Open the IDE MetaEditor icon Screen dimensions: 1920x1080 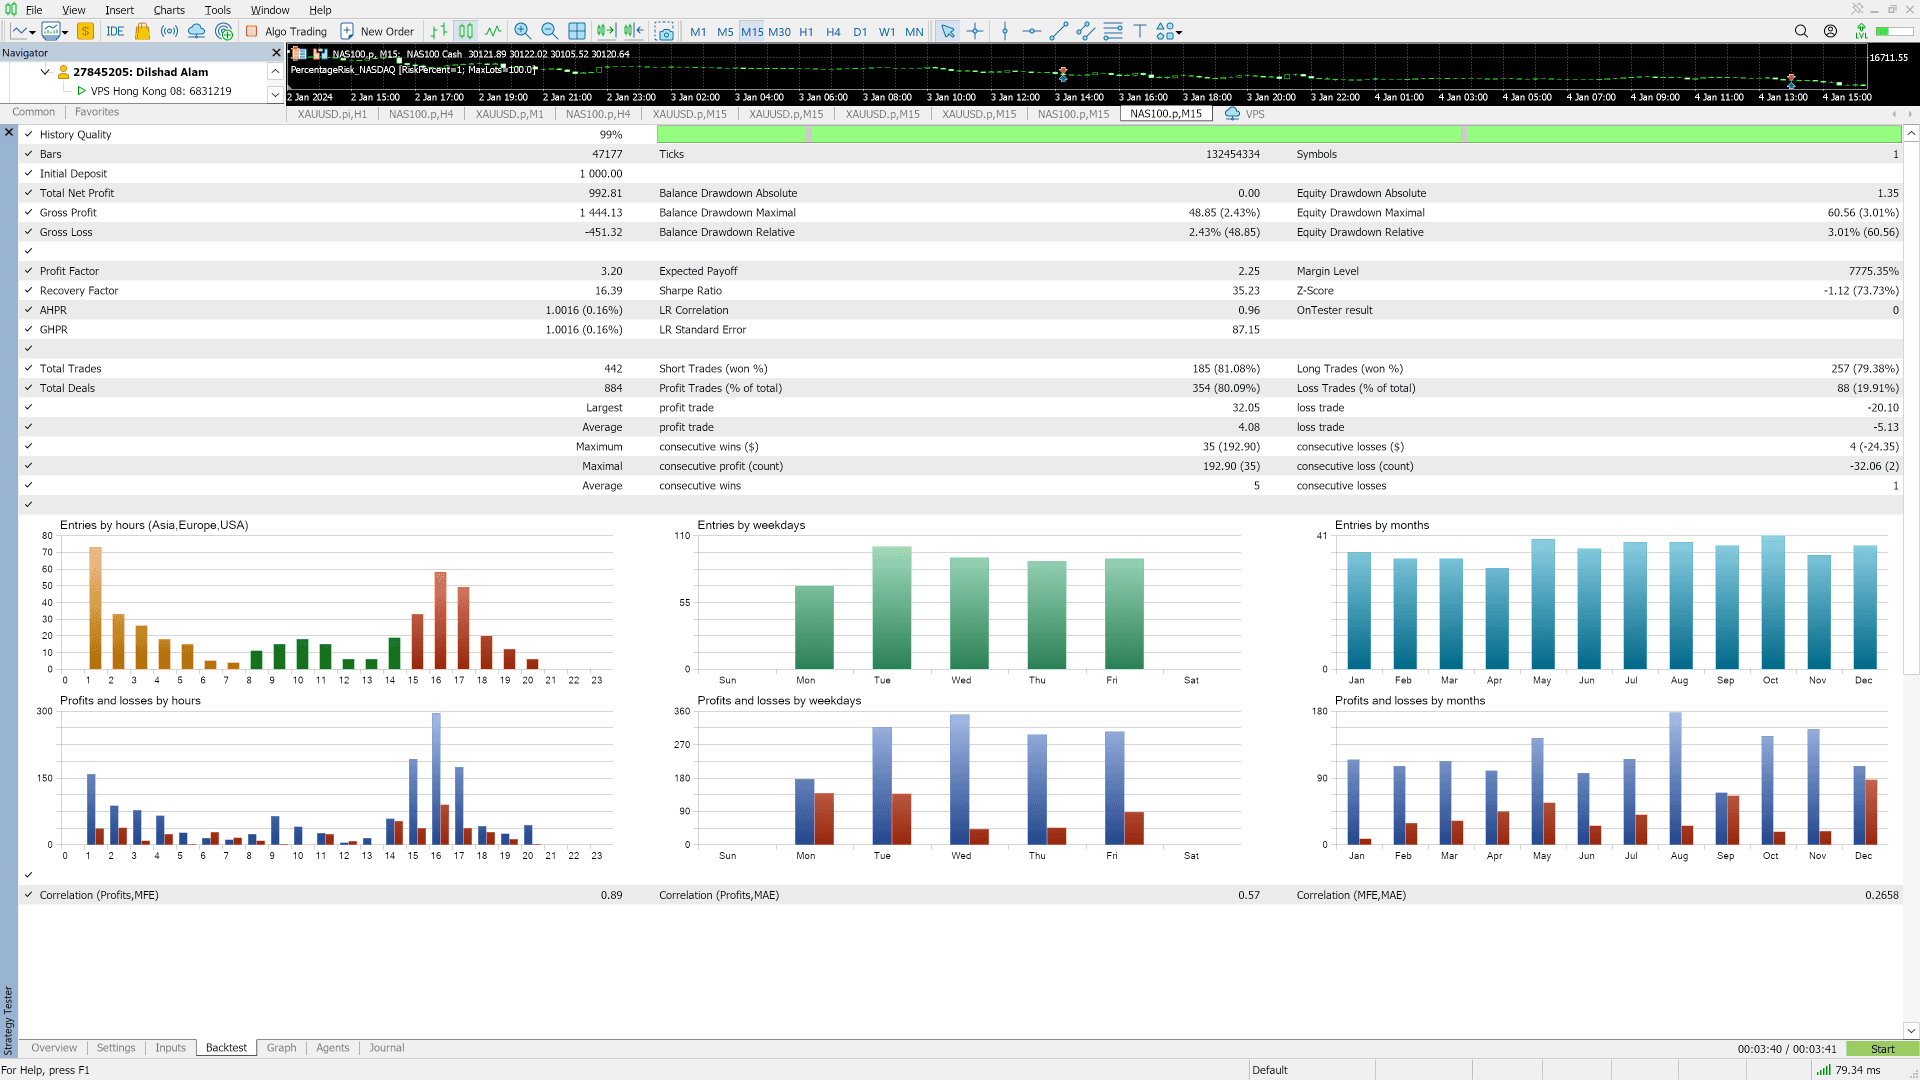click(x=115, y=31)
